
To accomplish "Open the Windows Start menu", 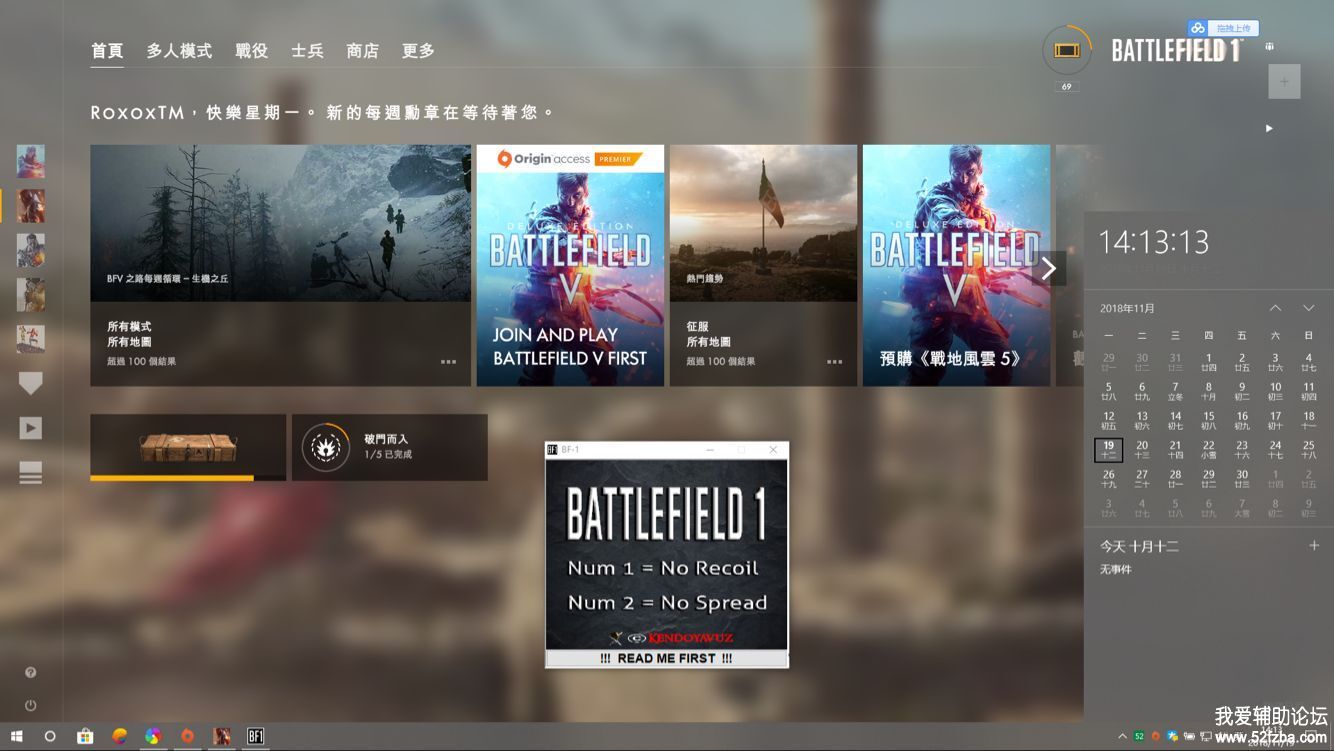I will tap(17, 737).
